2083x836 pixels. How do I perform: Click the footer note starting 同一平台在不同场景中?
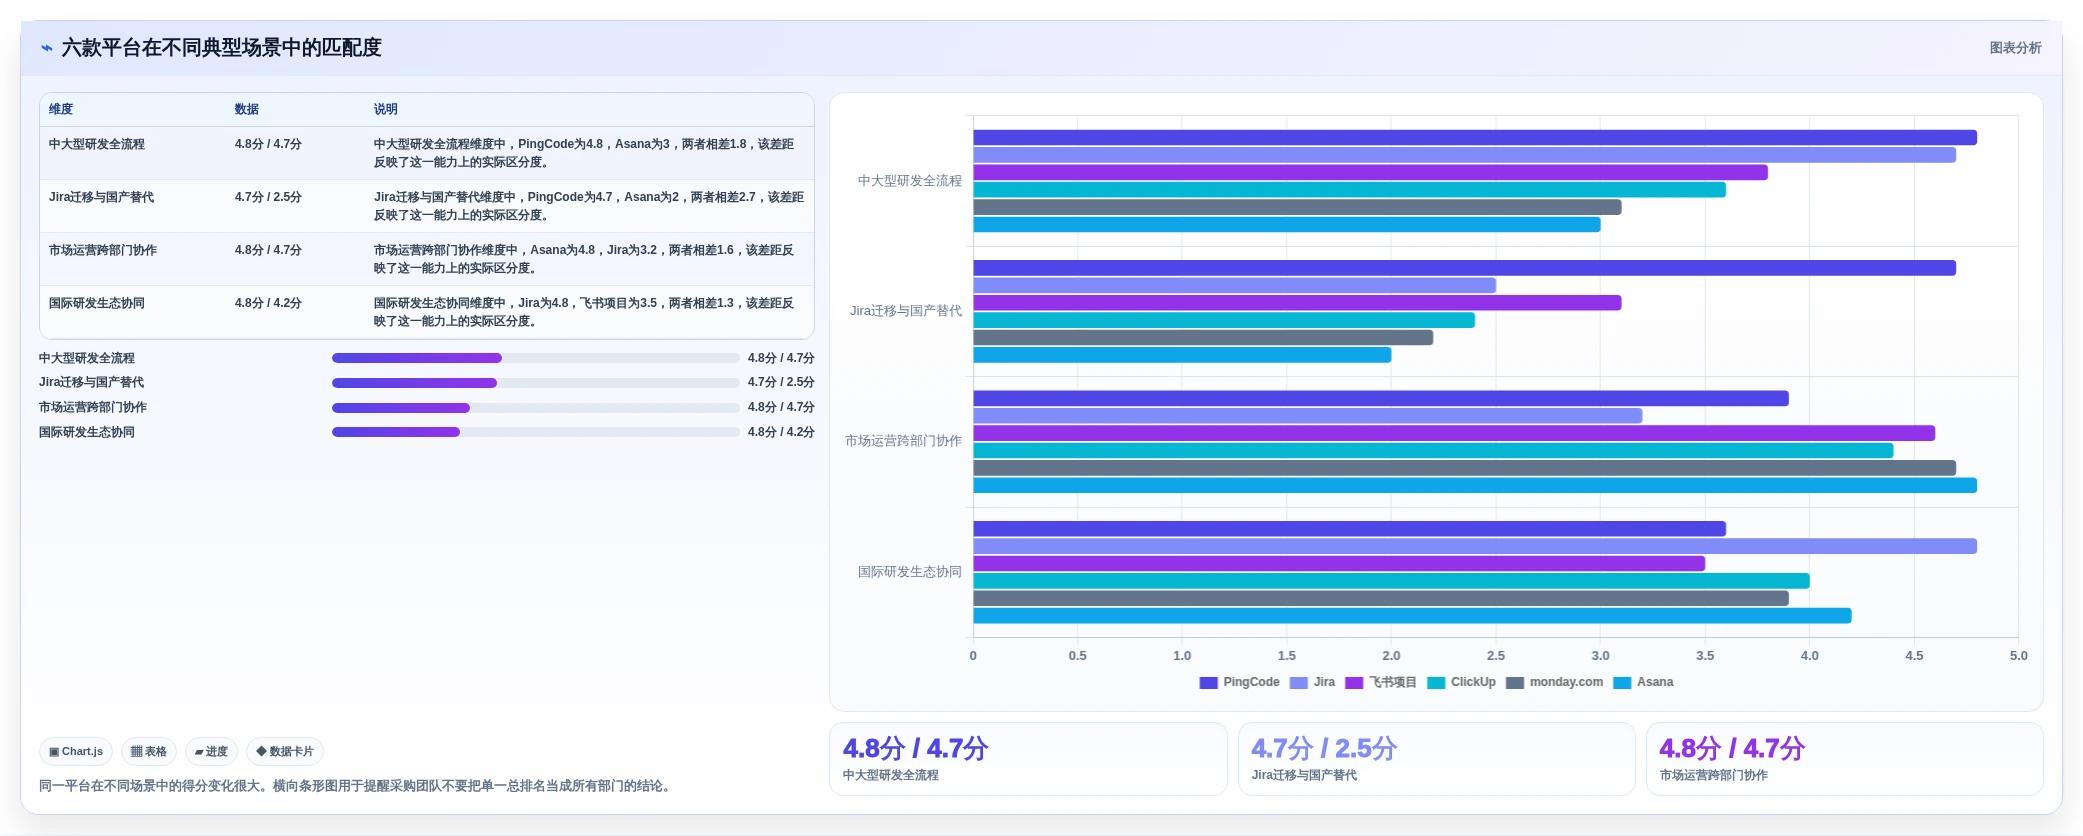(x=354, y=786)
